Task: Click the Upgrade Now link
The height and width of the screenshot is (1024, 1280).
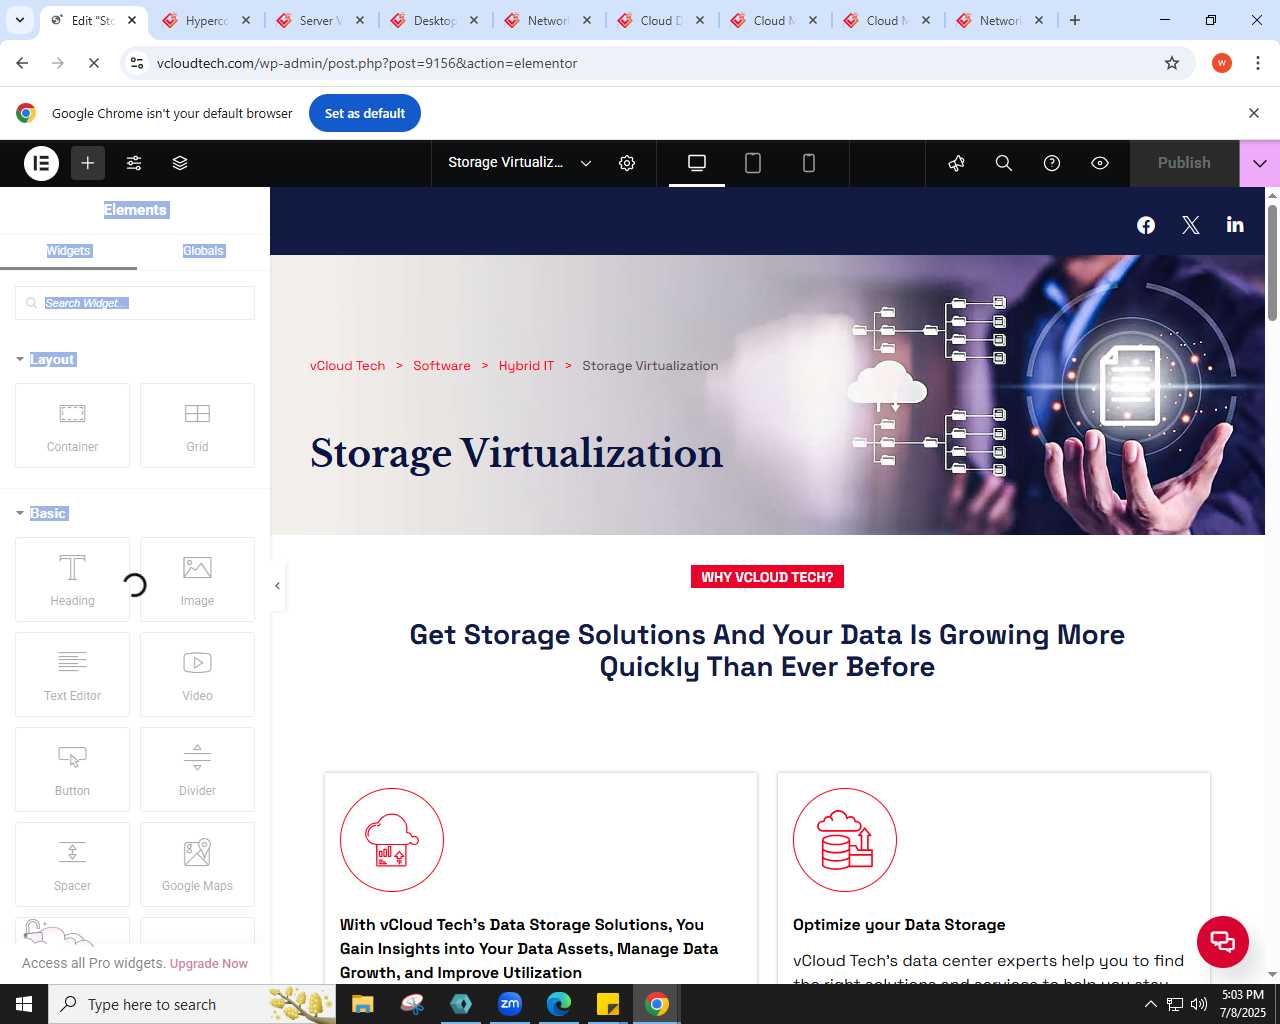Action: [209, 964]
